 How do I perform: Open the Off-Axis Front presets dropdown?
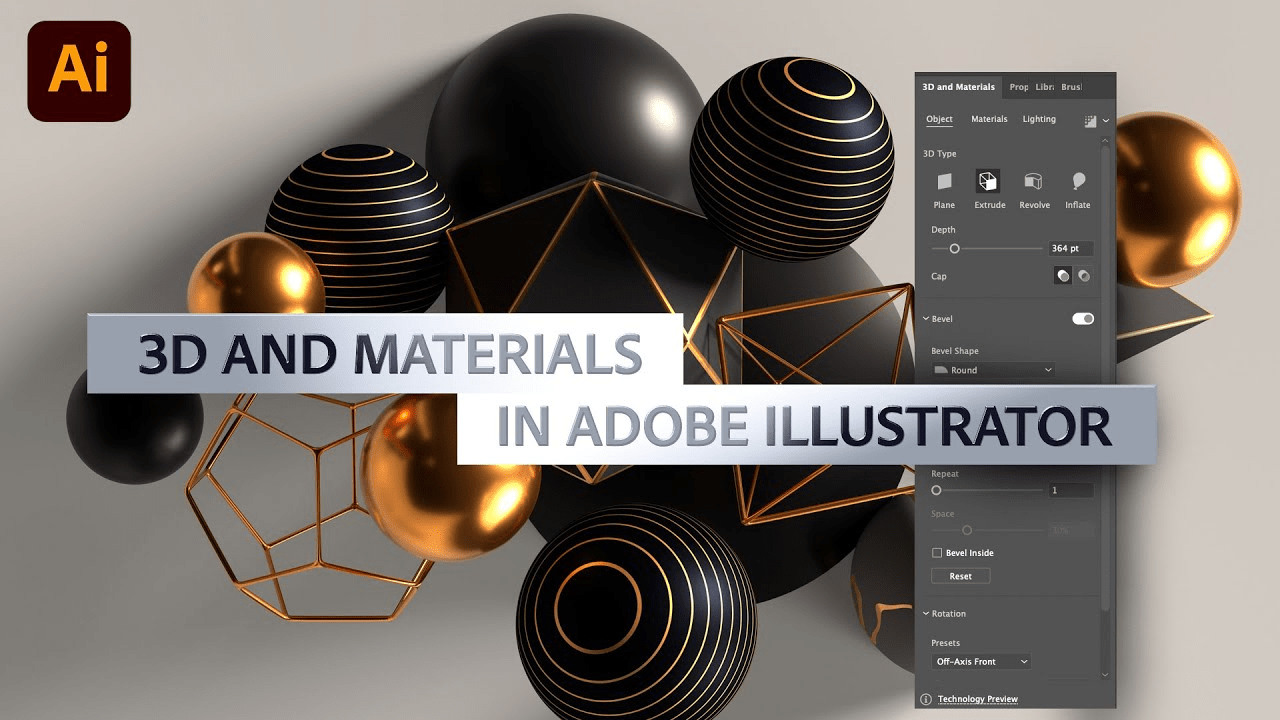(x=981, y=661)
